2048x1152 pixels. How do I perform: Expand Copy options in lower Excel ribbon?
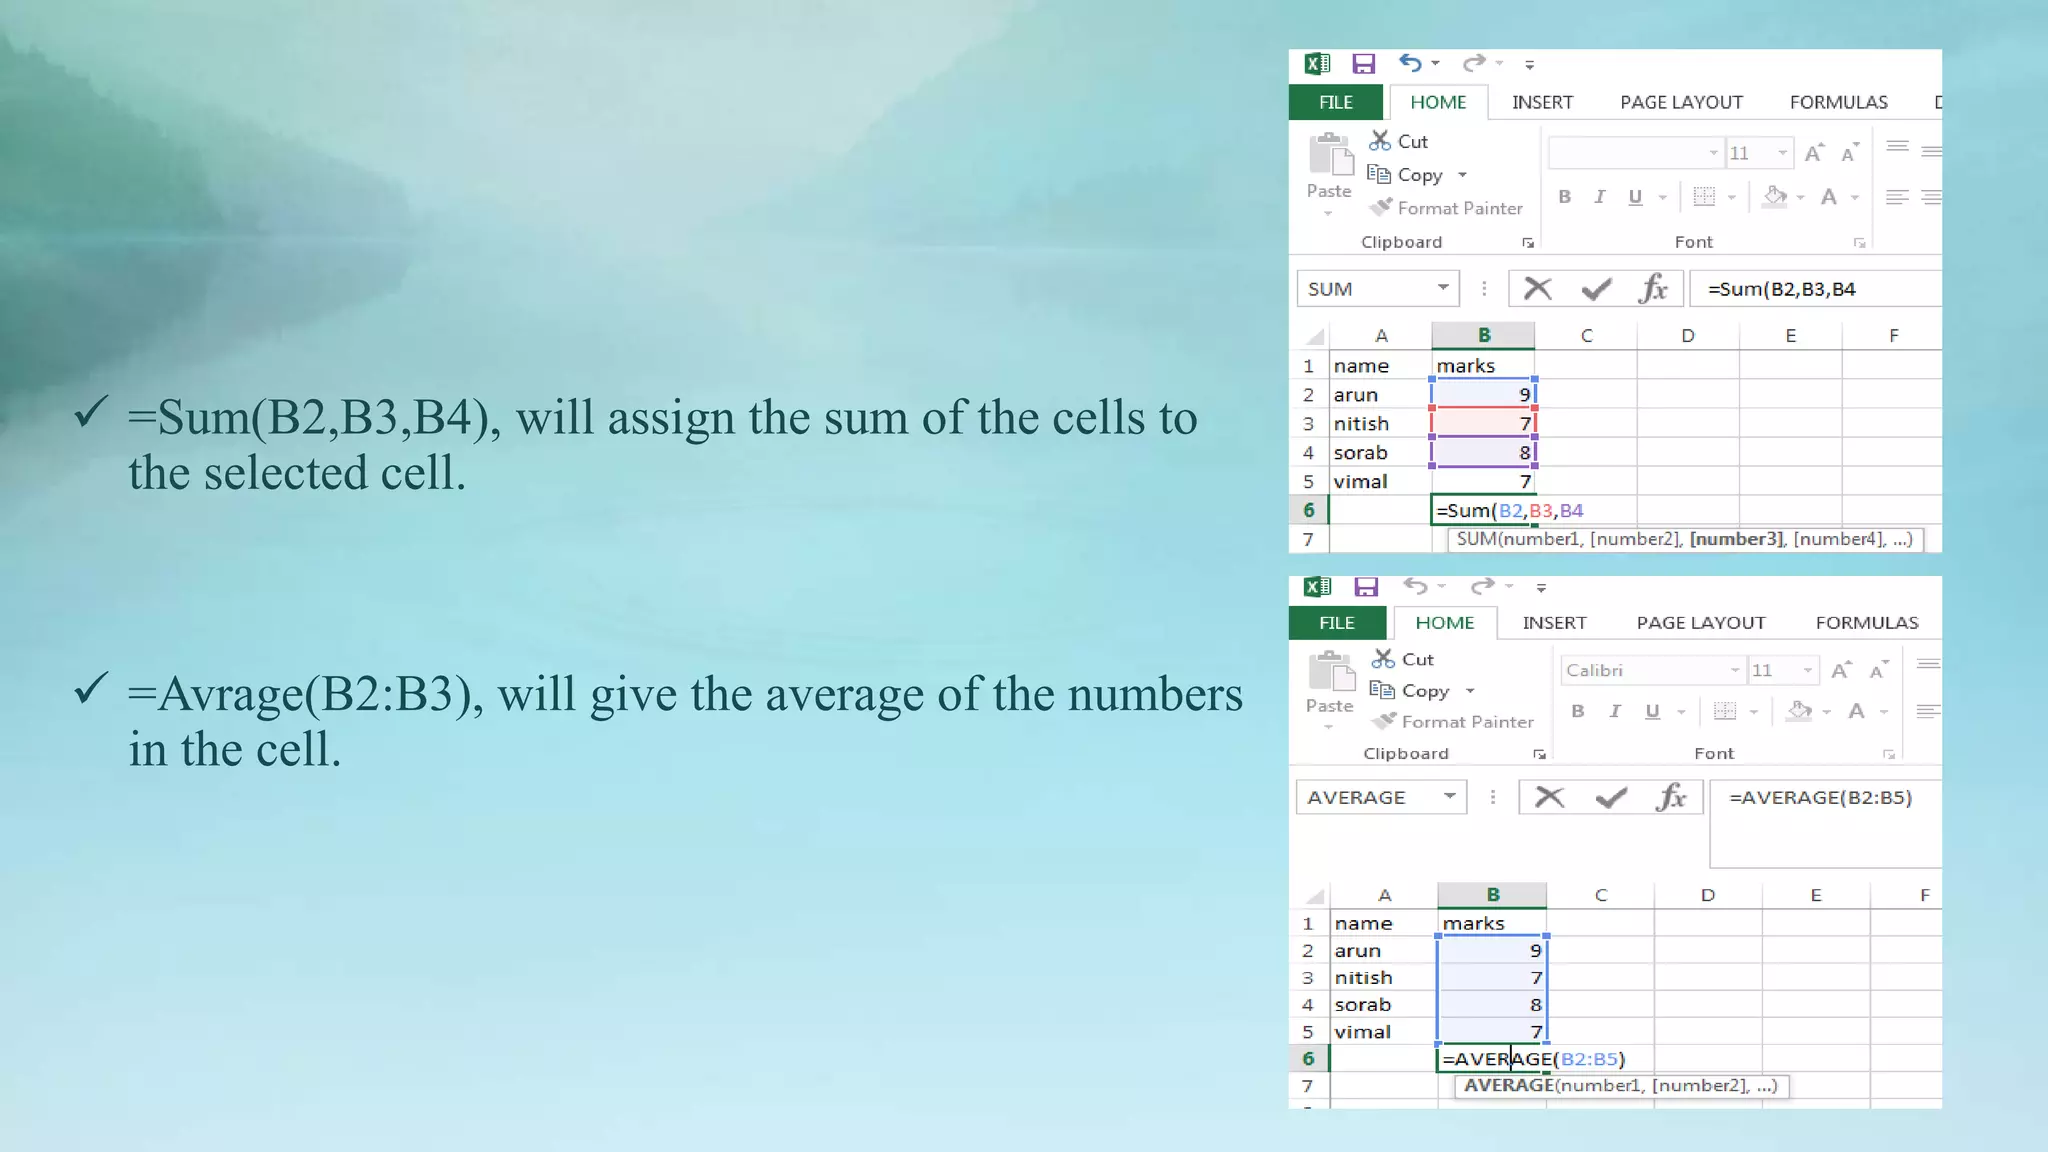click(x=1470, y=691)
